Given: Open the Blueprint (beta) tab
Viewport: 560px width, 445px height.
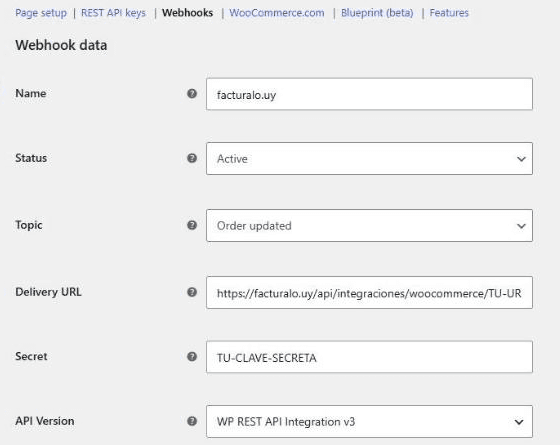Looking at the screenshot, I should coord(377,13).
